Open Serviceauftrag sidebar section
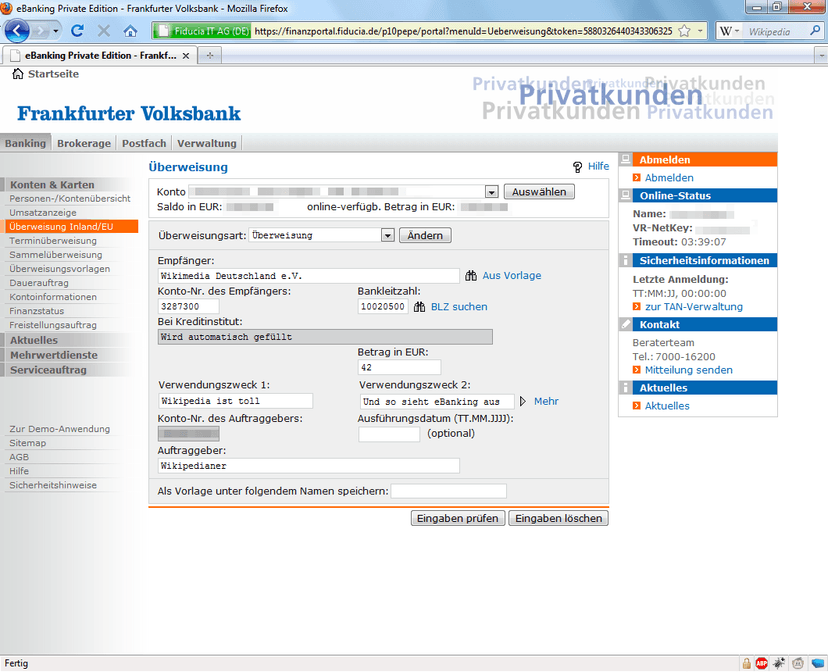The width and height of the screenshot is (828, 672). 48,370
